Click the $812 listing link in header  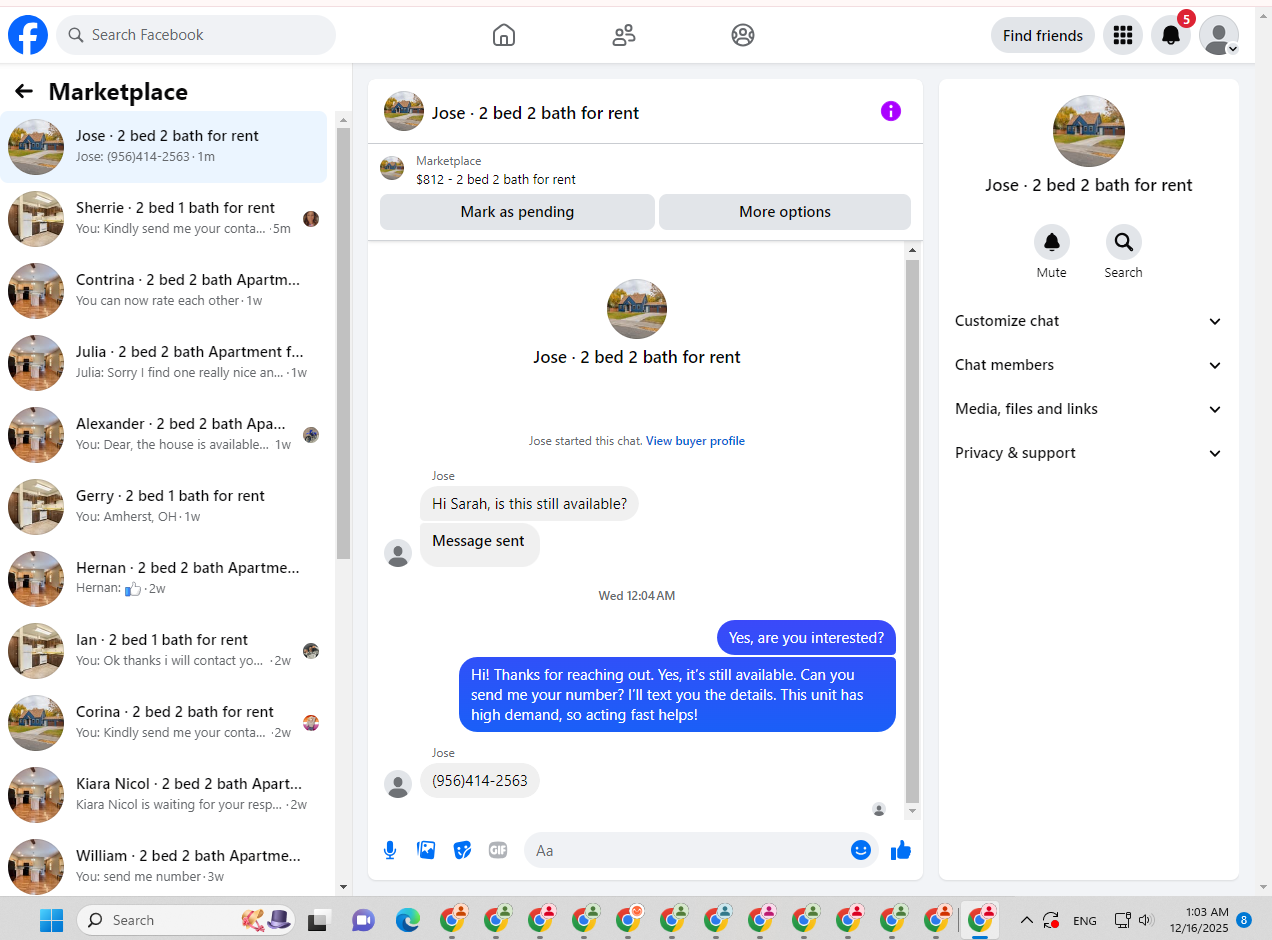click(x=496, y=180)
